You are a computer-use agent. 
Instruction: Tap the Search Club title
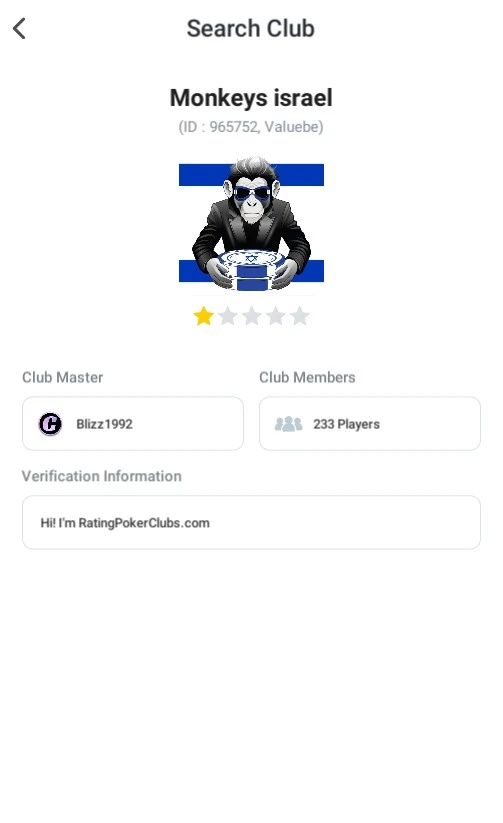(251, 28)
